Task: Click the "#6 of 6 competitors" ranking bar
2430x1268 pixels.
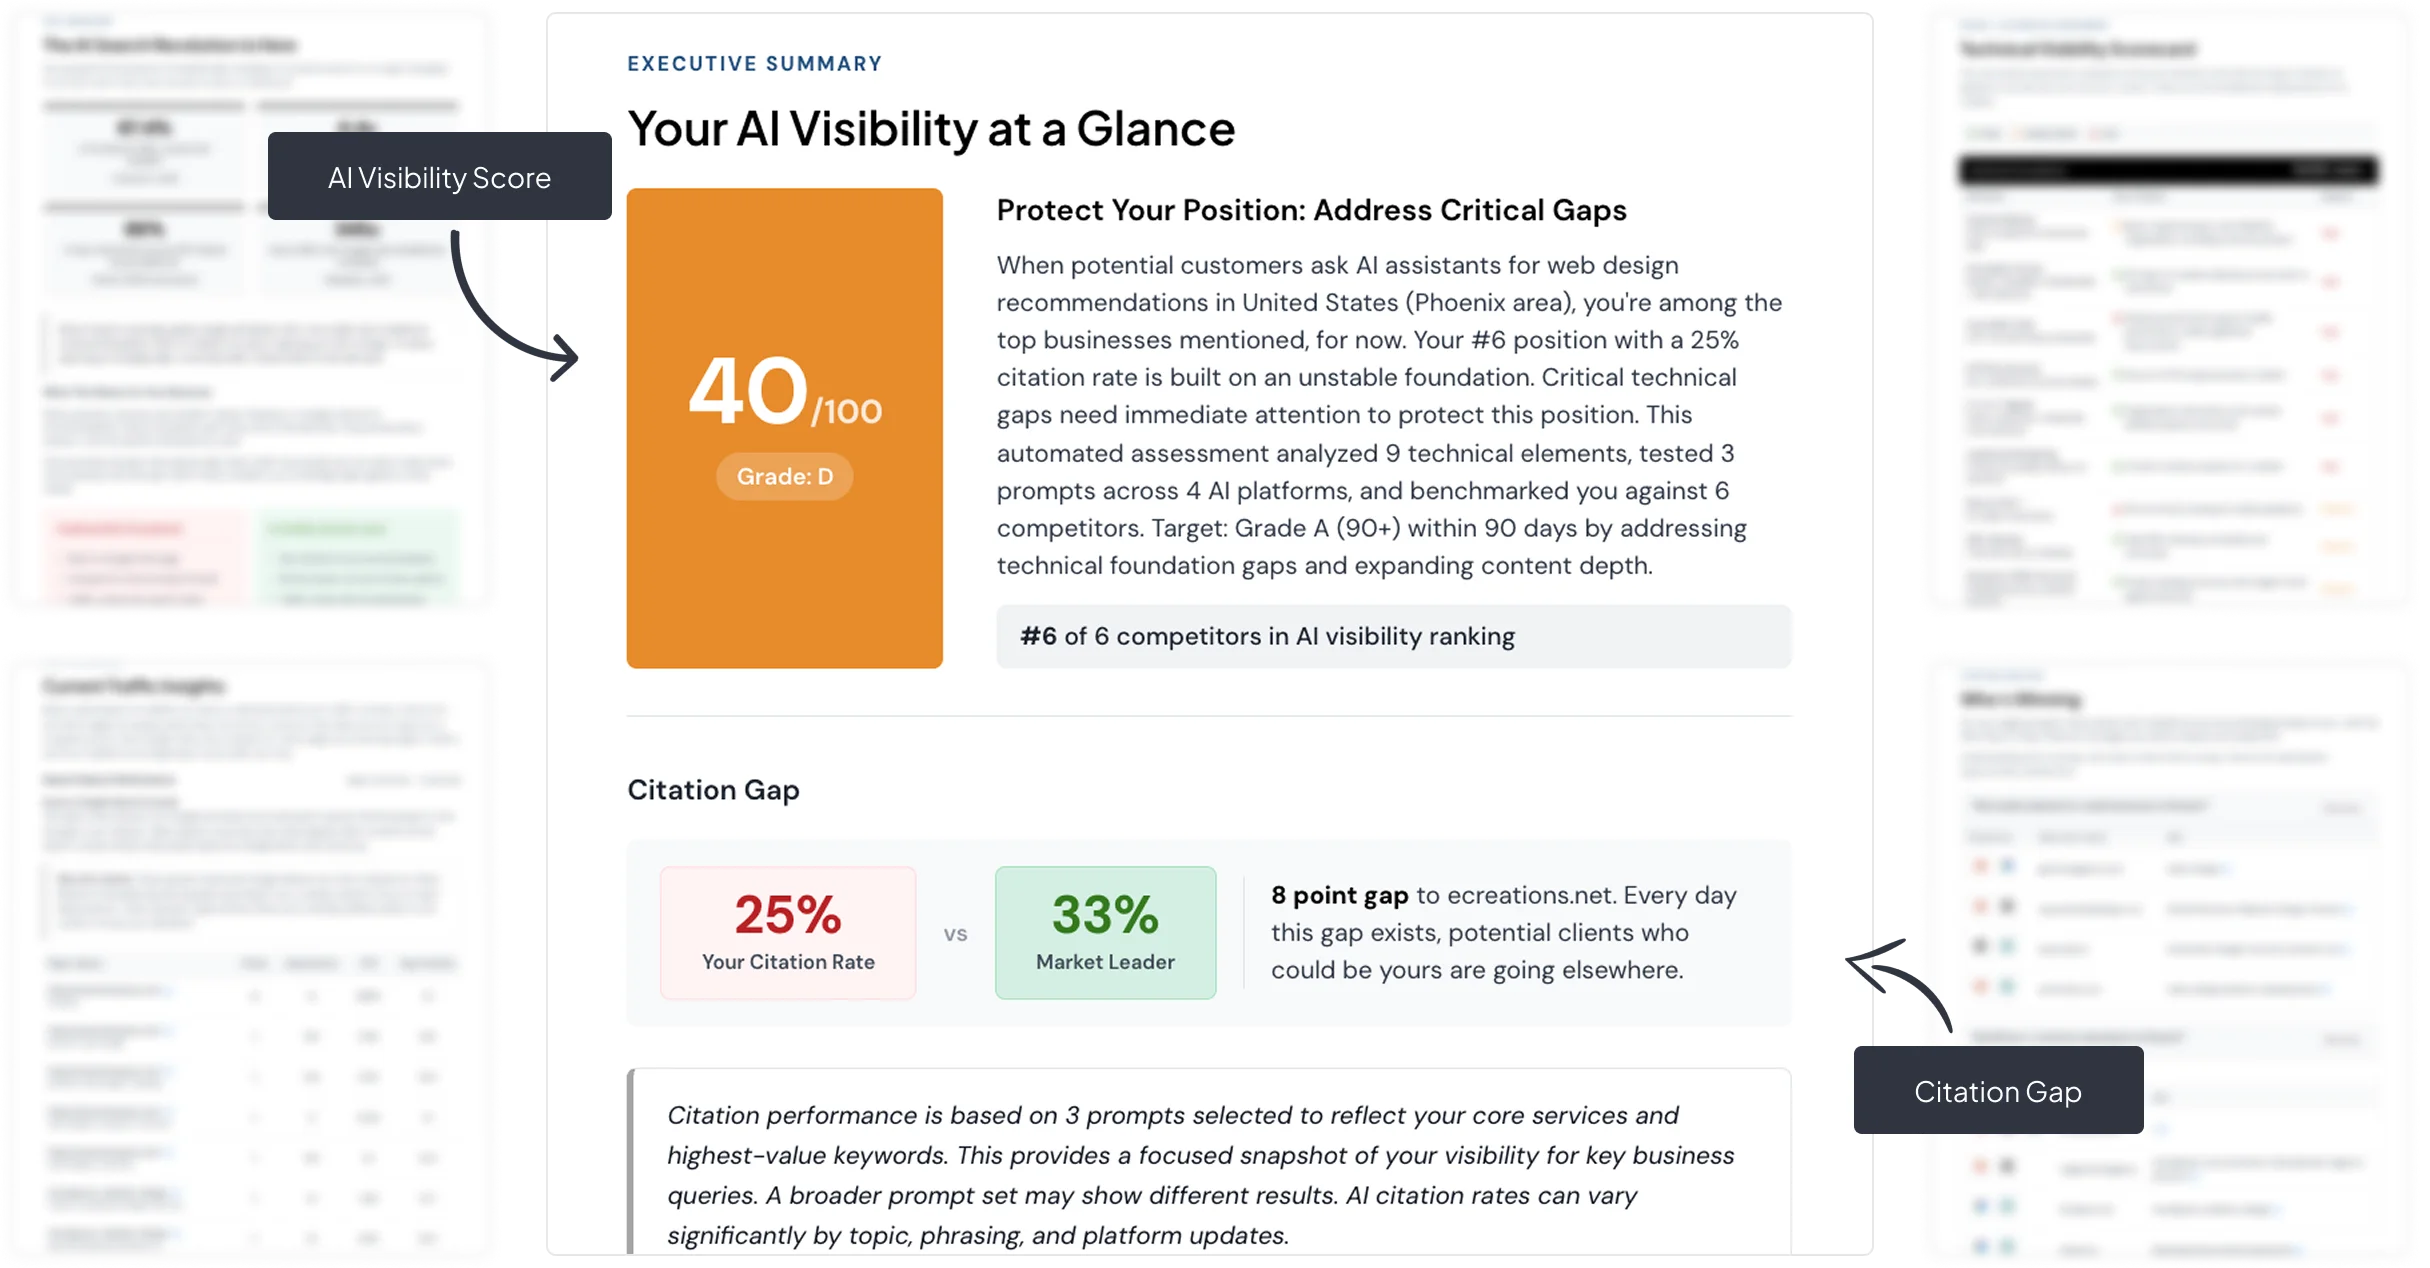Action: (1392, 636)
